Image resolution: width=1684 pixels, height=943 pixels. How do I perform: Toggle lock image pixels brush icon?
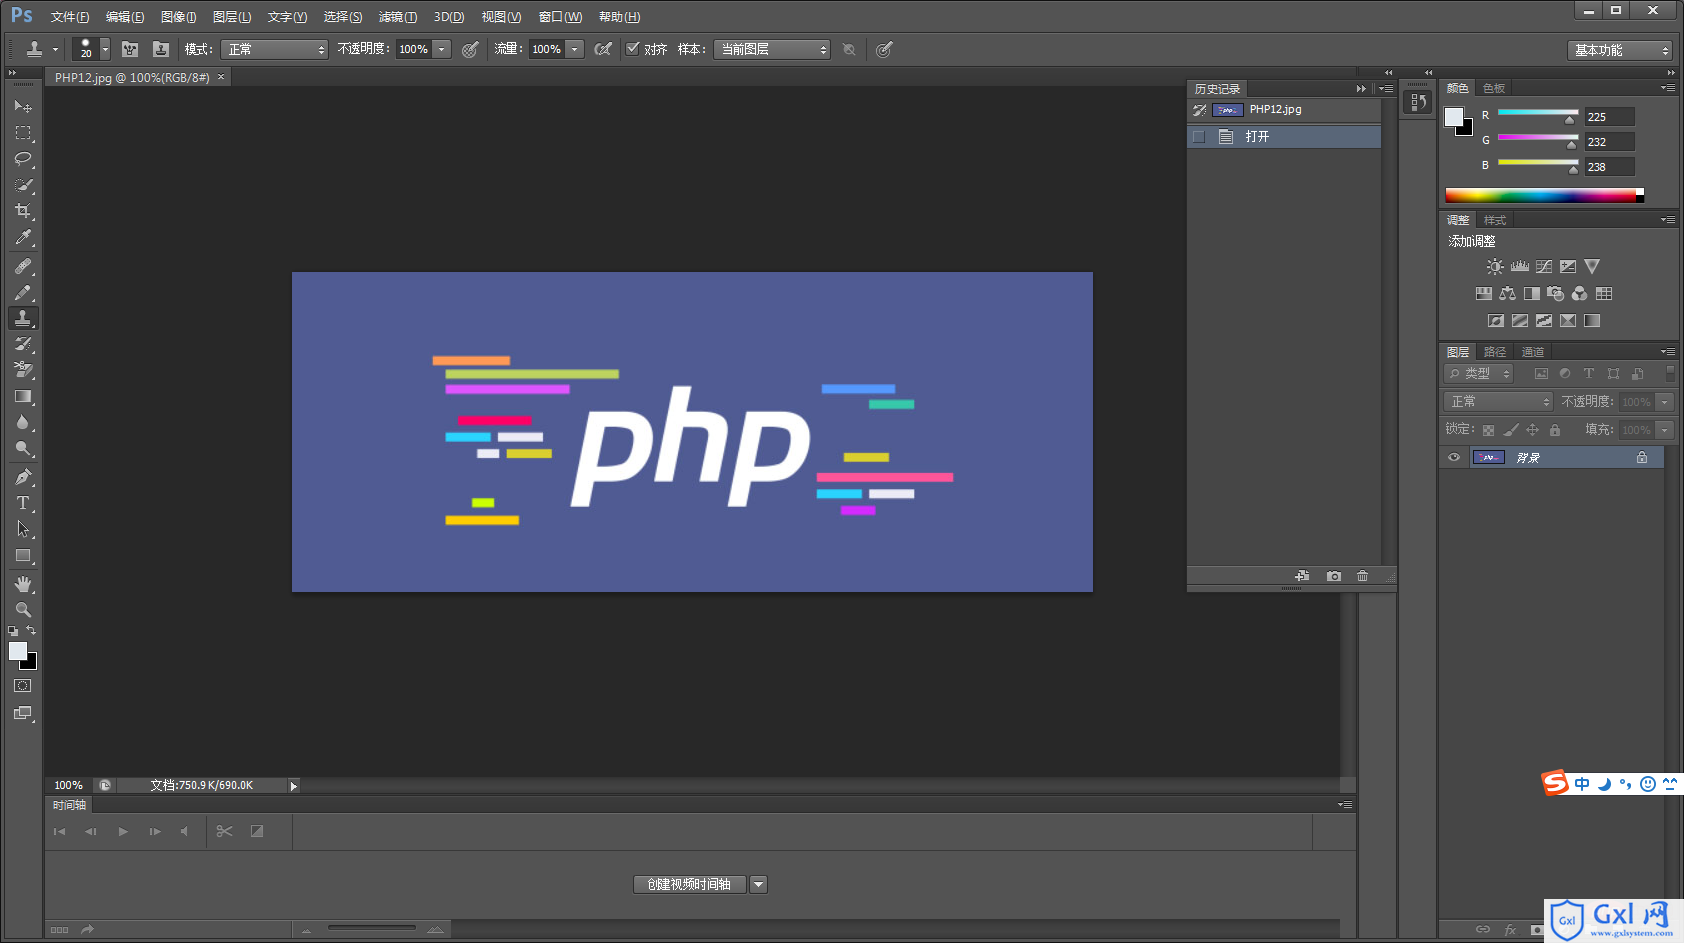[1511, 430]
